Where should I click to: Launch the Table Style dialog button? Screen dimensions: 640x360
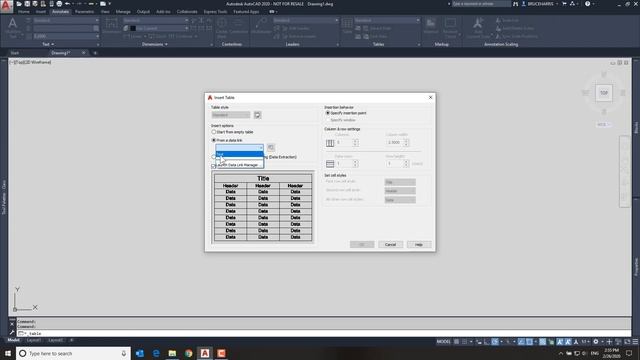(258, 115)
